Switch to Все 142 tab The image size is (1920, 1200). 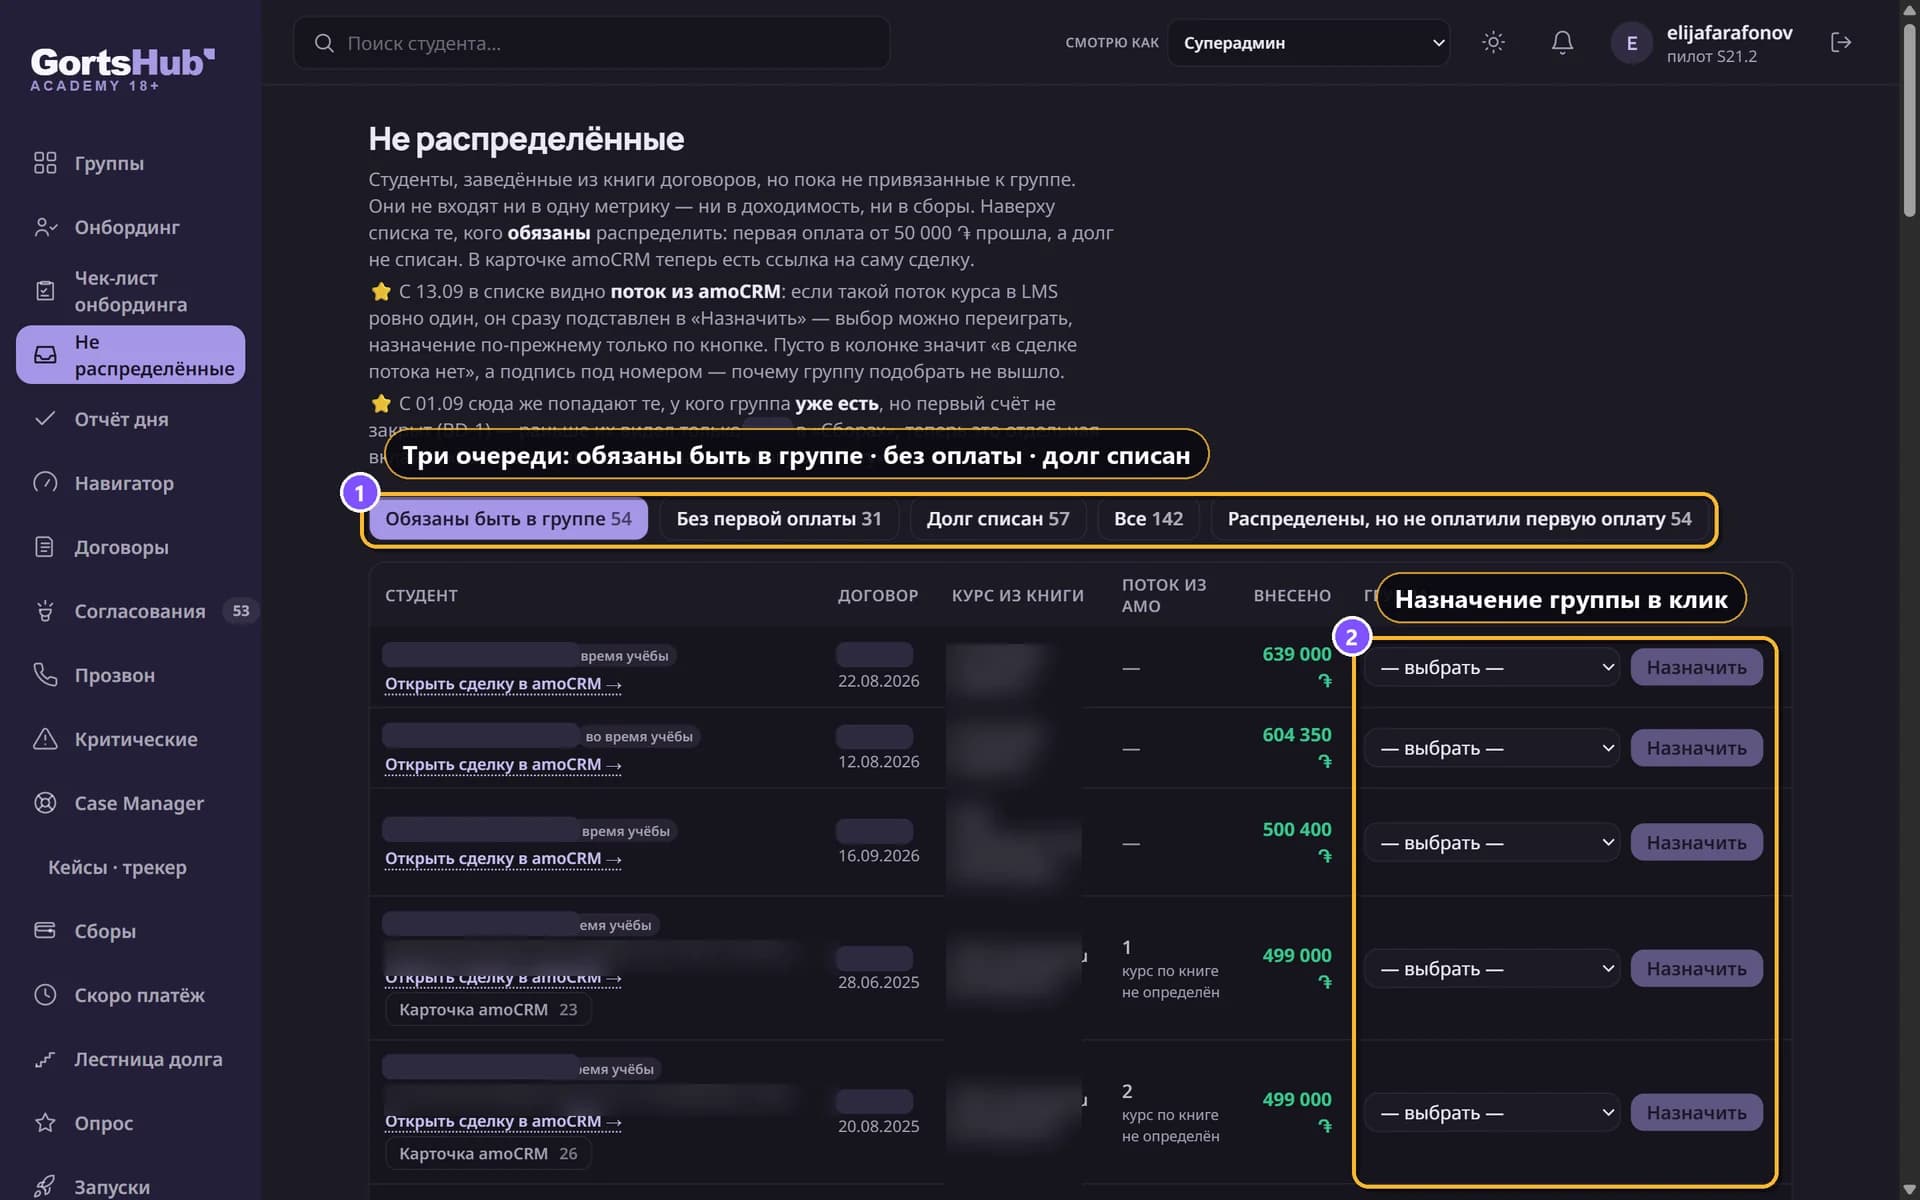tap(1148, 519)
